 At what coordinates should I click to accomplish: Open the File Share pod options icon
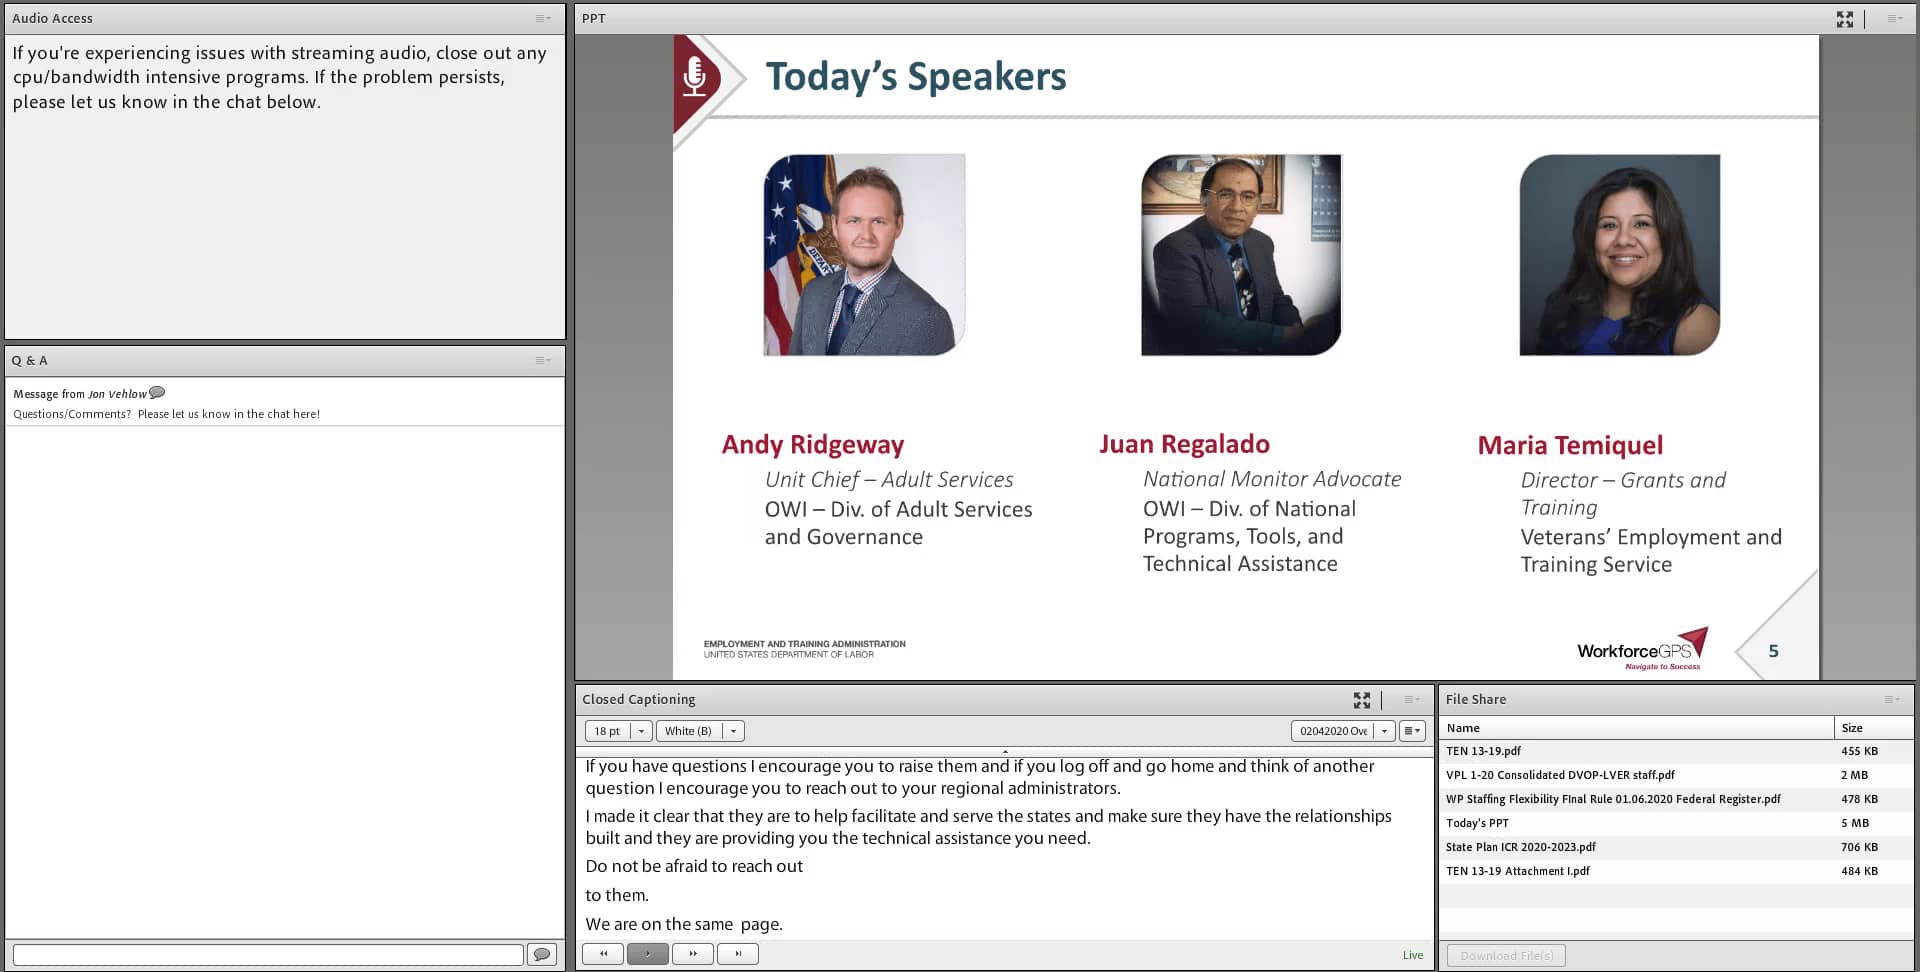1891,699
